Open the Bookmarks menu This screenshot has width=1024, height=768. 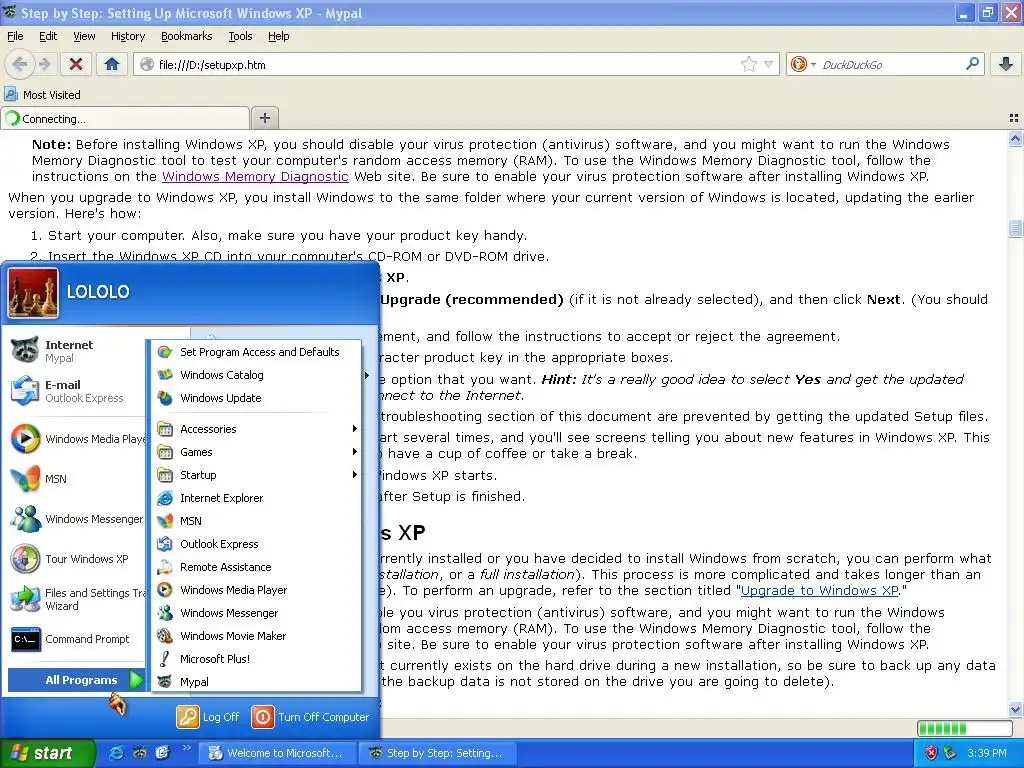tap(186, 37)
